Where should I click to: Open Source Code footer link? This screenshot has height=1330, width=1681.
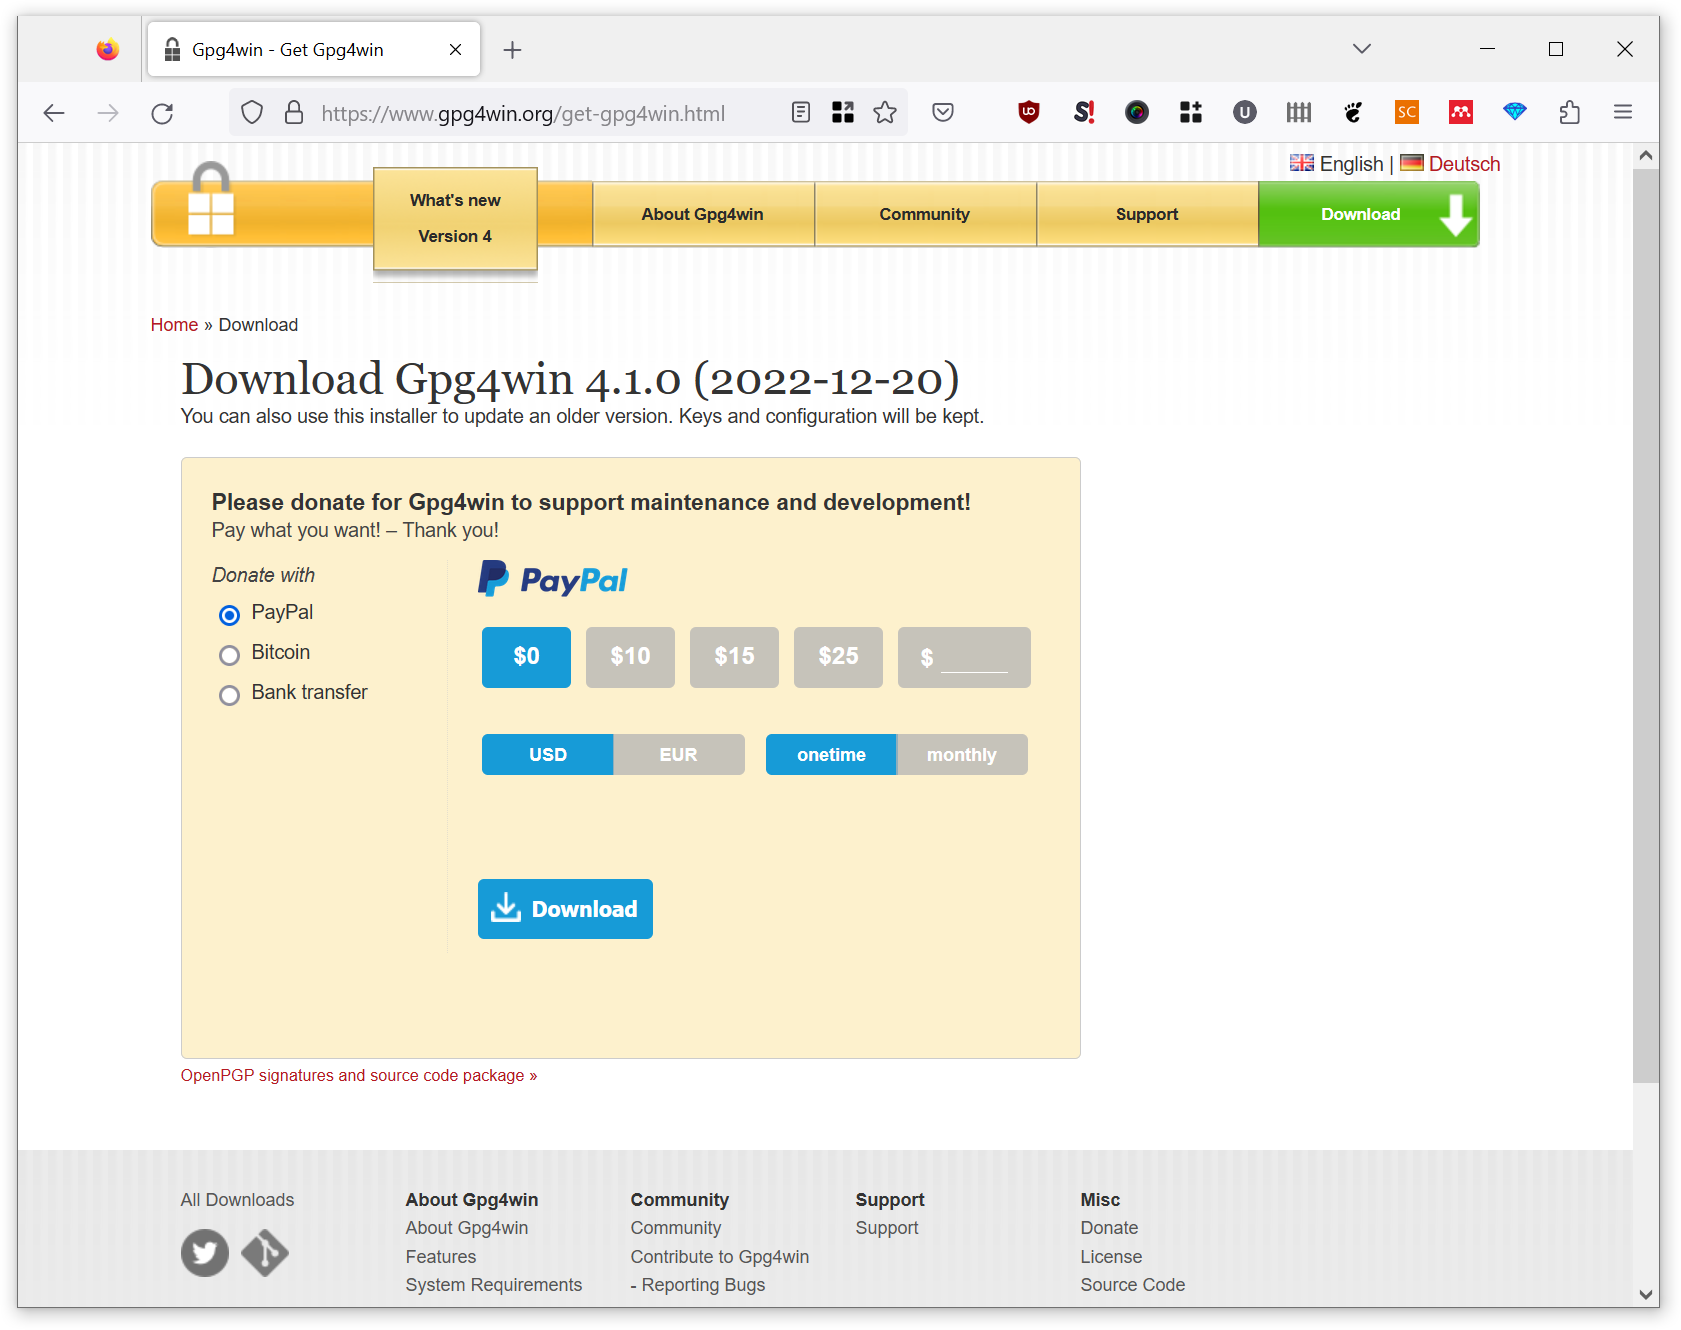click(1133, 1285)
